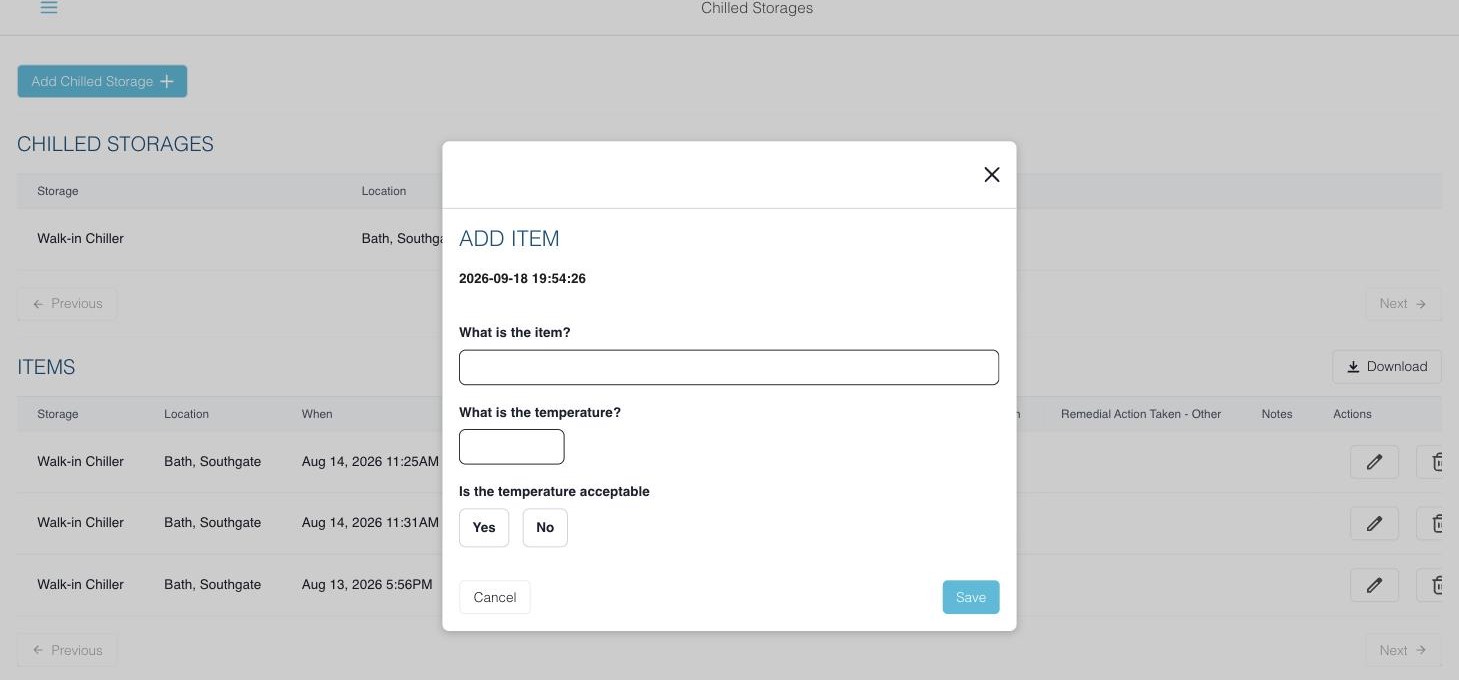Go to Previous page of items
The width and height of the screenshot is (1459, 680).
pyautogui.click(x=67, y=650)
